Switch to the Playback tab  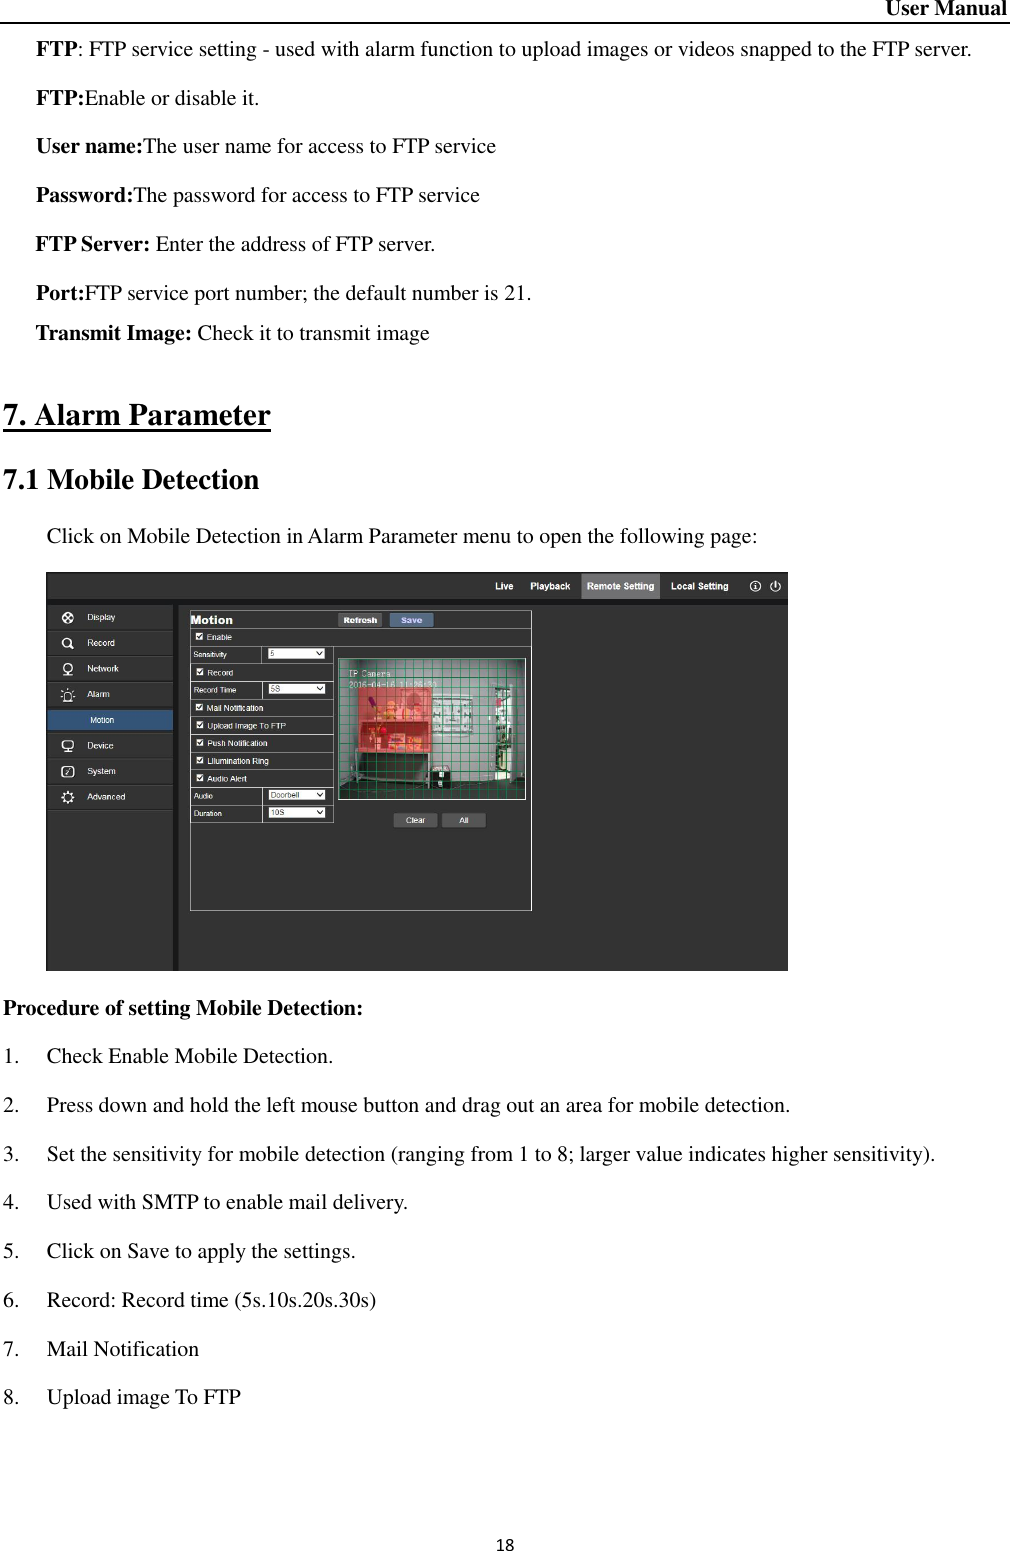point(550,585)
